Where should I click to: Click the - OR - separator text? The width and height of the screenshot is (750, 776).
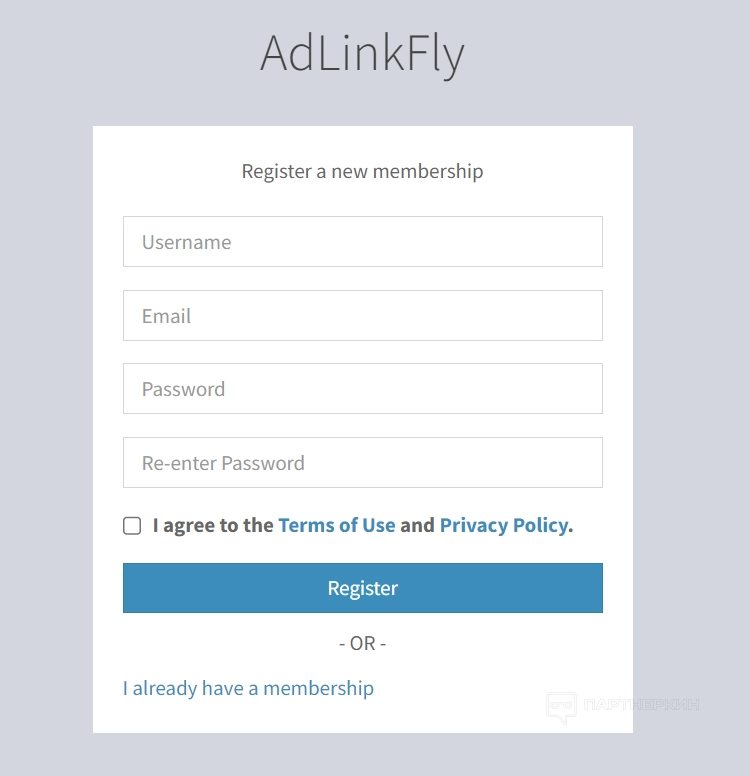[x=362, y=643]
